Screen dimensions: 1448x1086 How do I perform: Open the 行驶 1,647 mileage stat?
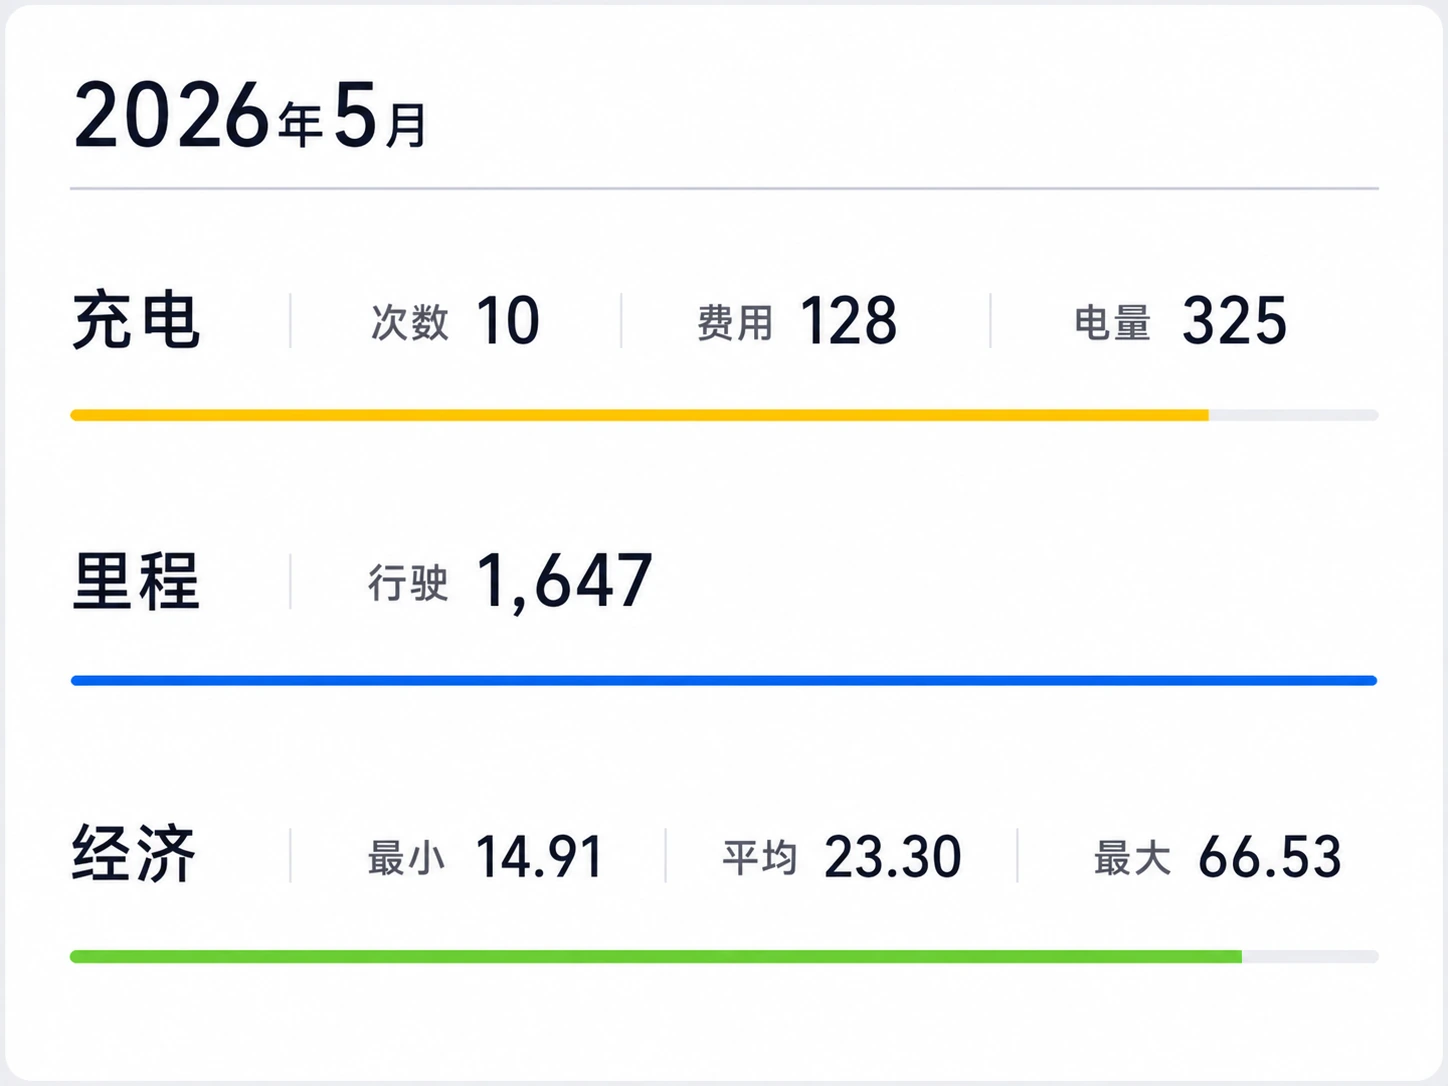tap(510, 581)
